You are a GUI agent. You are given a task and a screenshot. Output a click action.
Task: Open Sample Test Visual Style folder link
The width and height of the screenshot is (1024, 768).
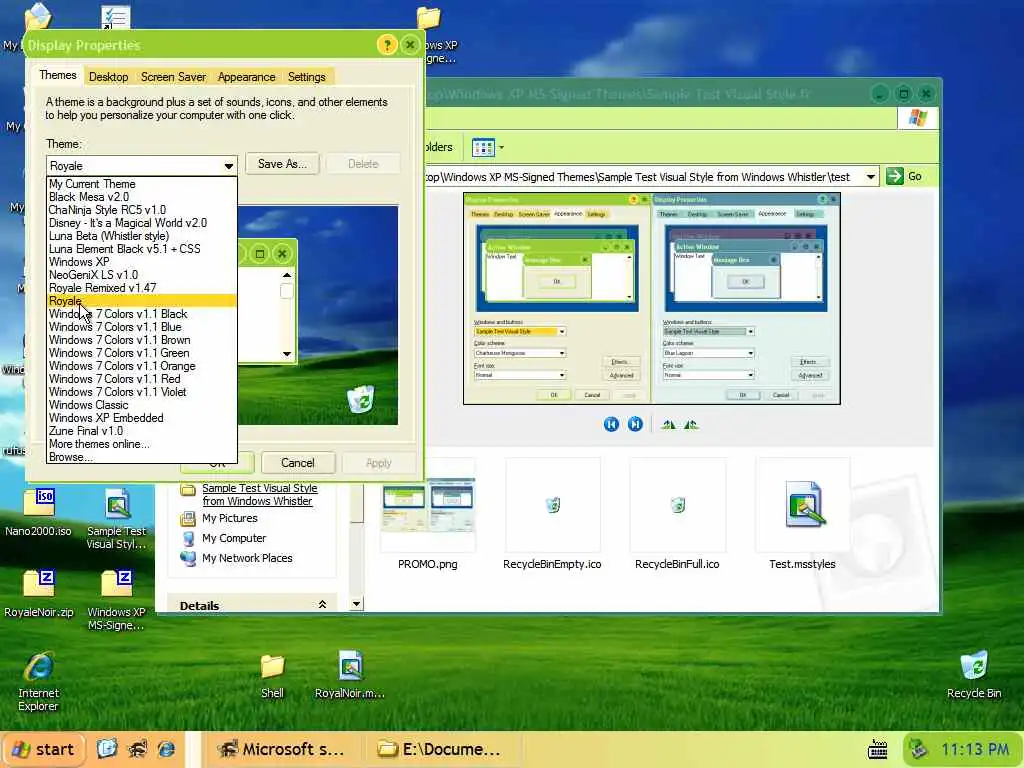[259, 494]
